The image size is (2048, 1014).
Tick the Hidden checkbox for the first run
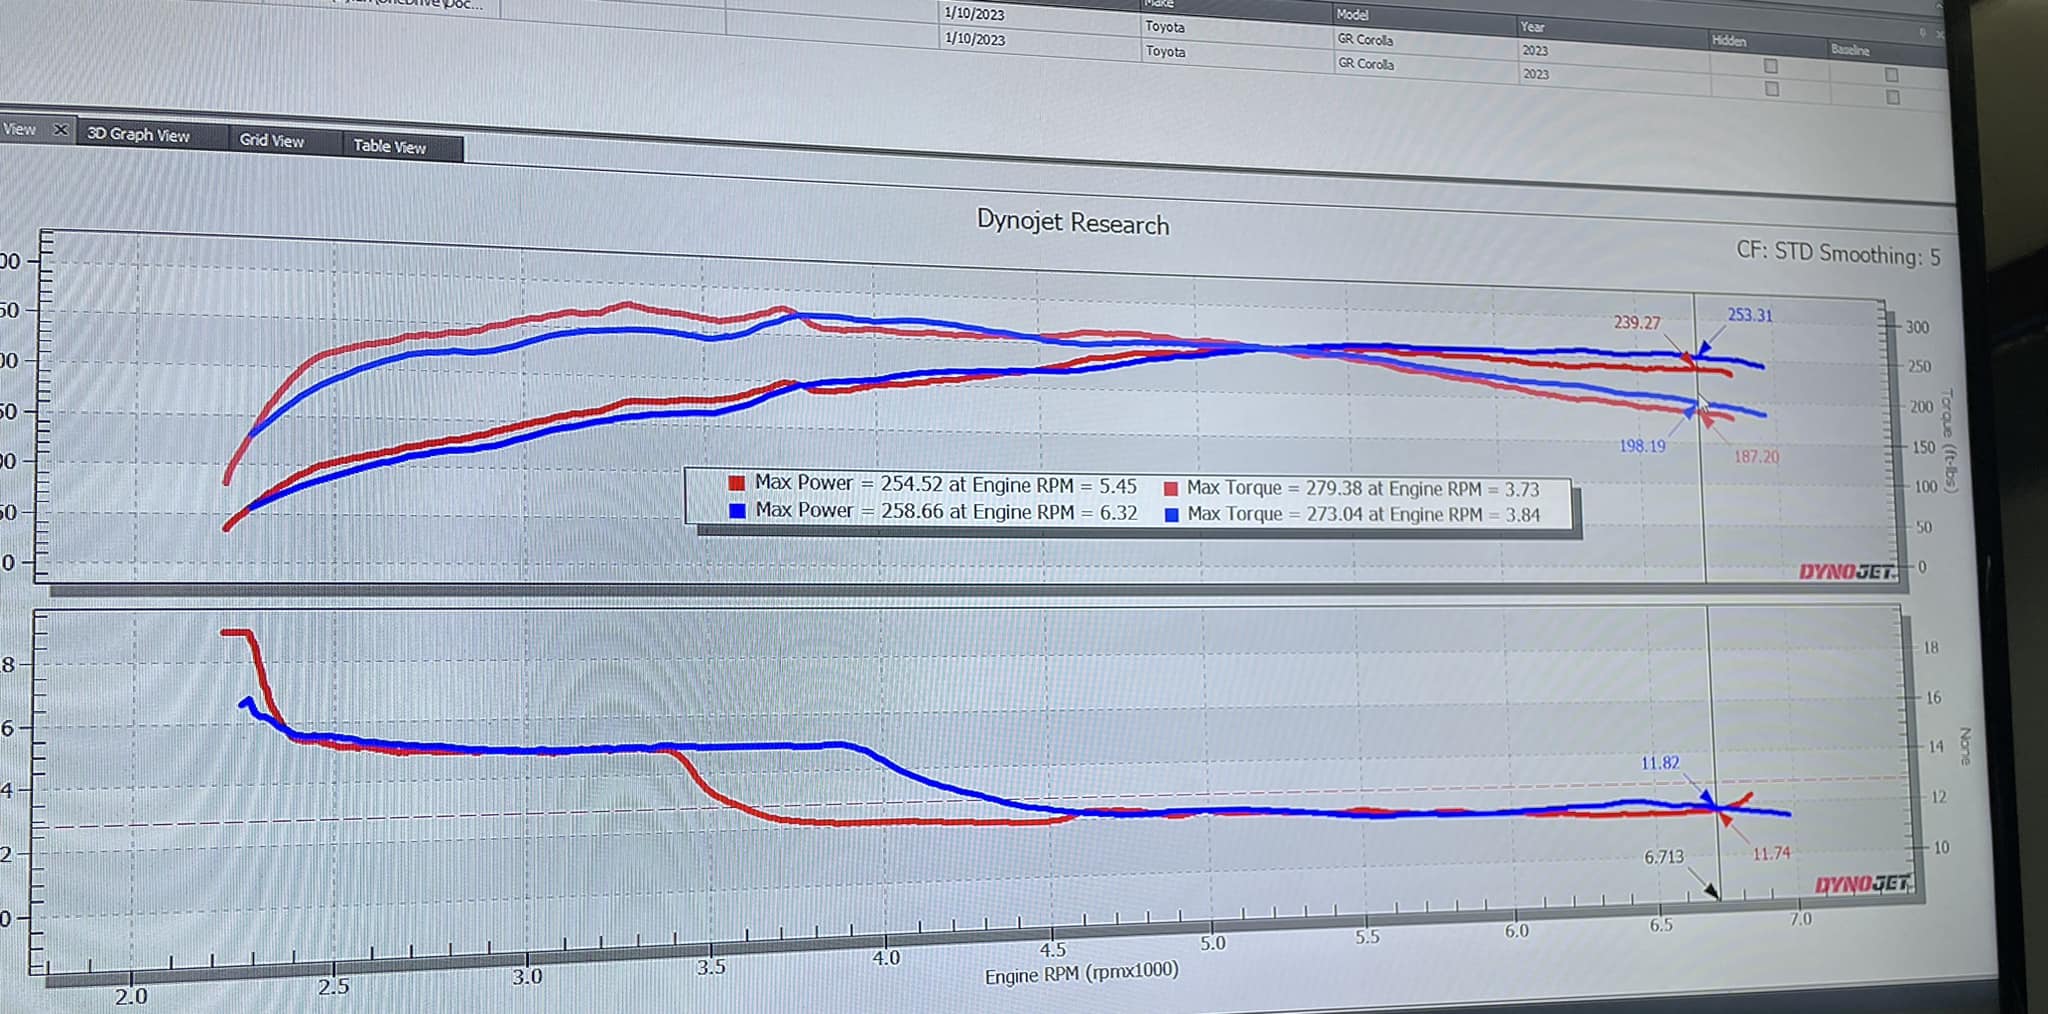[1771, 66]
